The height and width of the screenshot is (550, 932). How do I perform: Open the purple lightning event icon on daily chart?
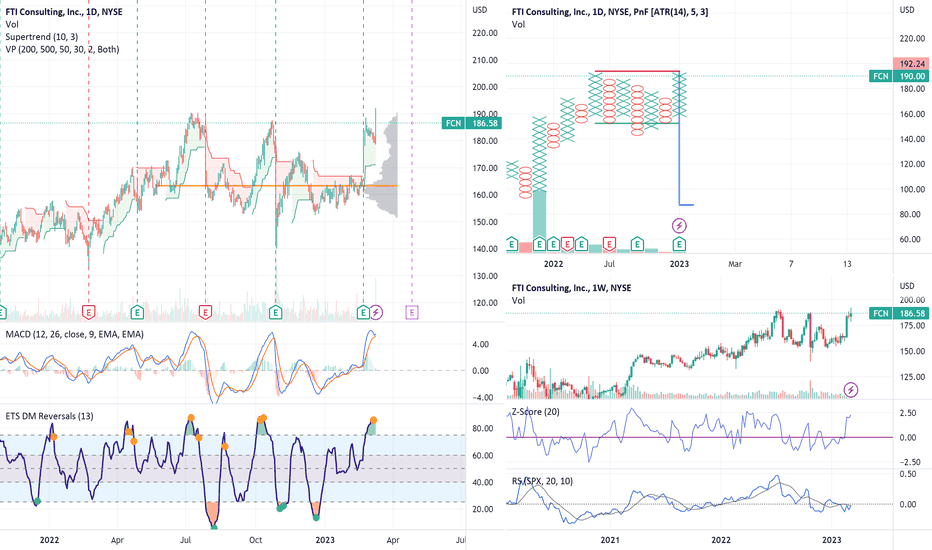click(376, 312)
